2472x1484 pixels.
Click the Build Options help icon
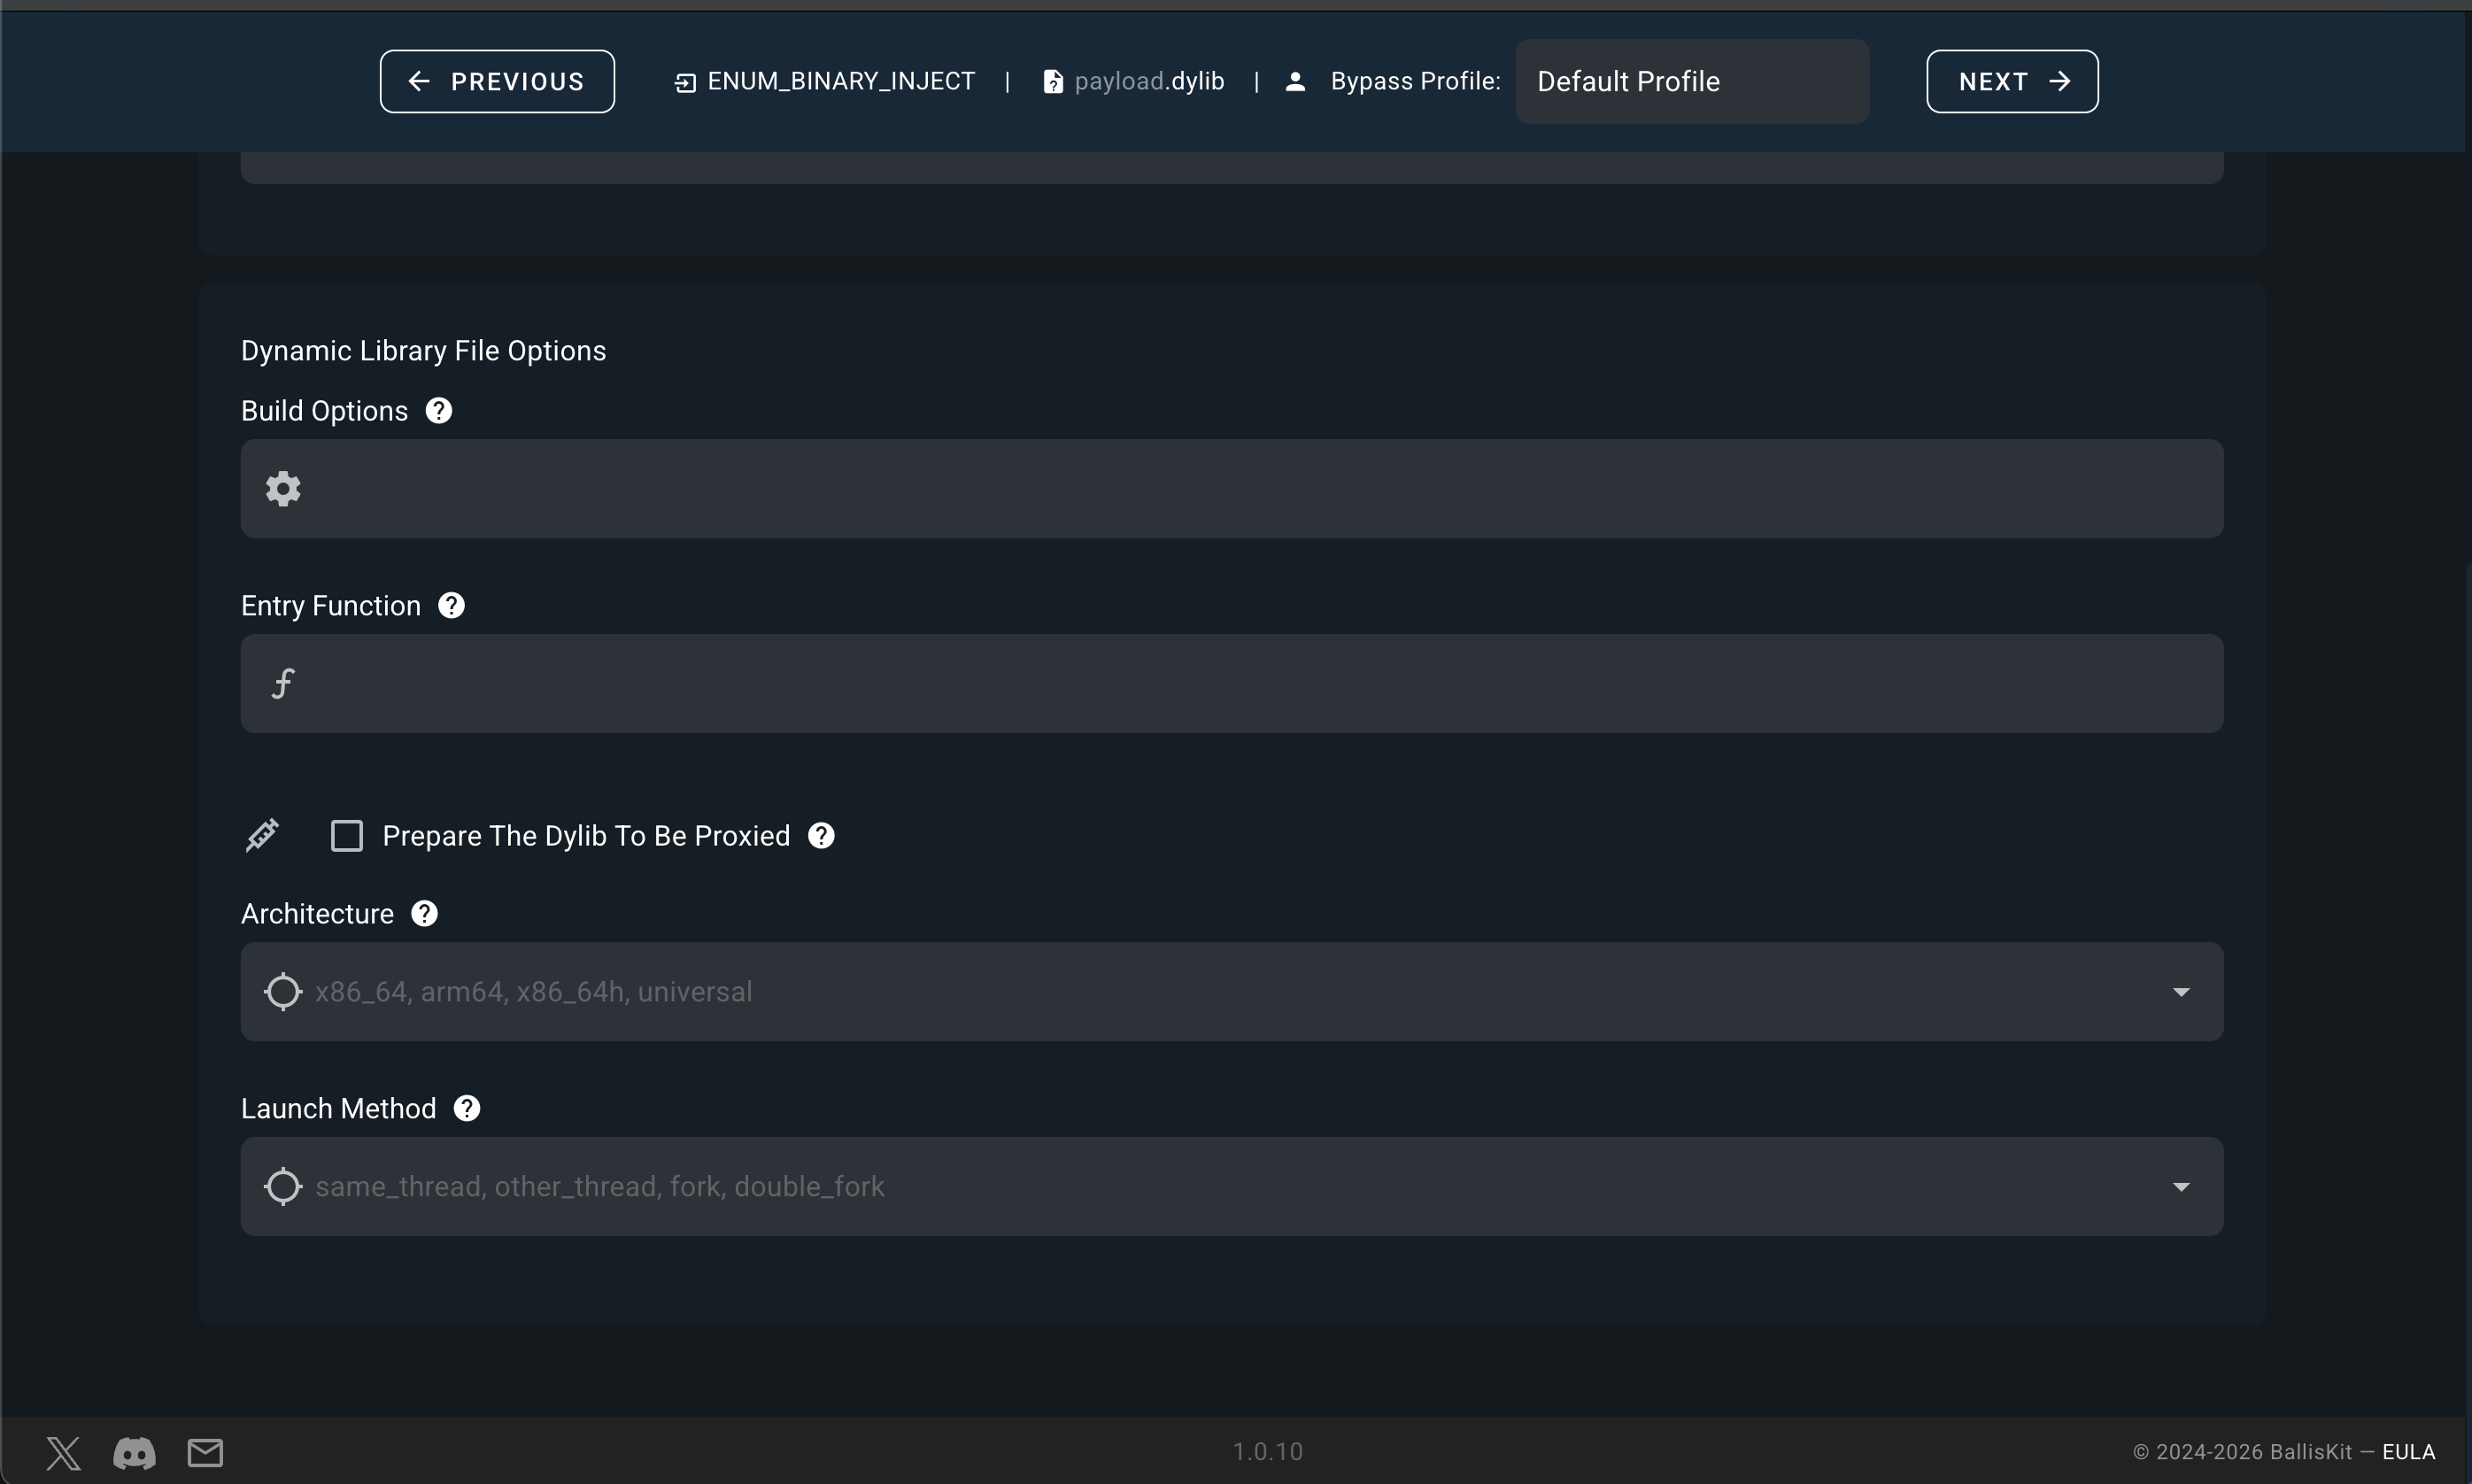coord(438,411)
